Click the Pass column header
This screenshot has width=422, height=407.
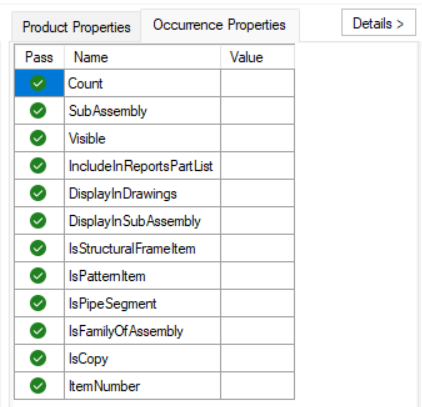(39, 57)
